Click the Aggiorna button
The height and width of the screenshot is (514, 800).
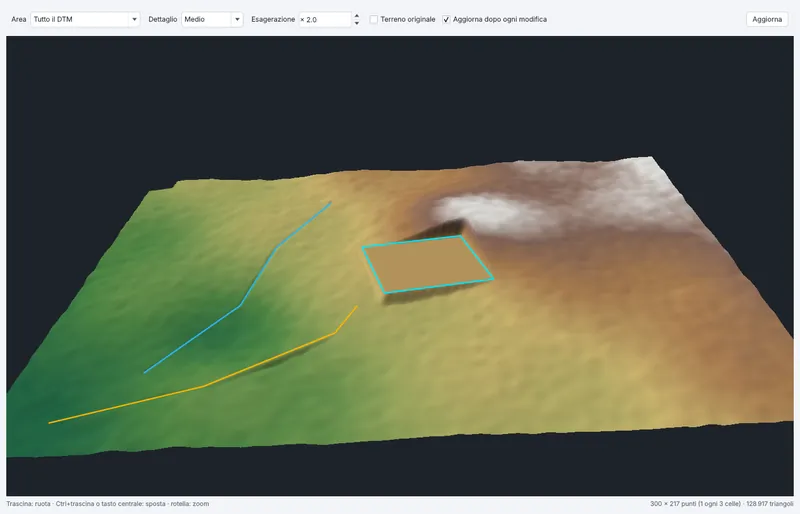(767, 19)
